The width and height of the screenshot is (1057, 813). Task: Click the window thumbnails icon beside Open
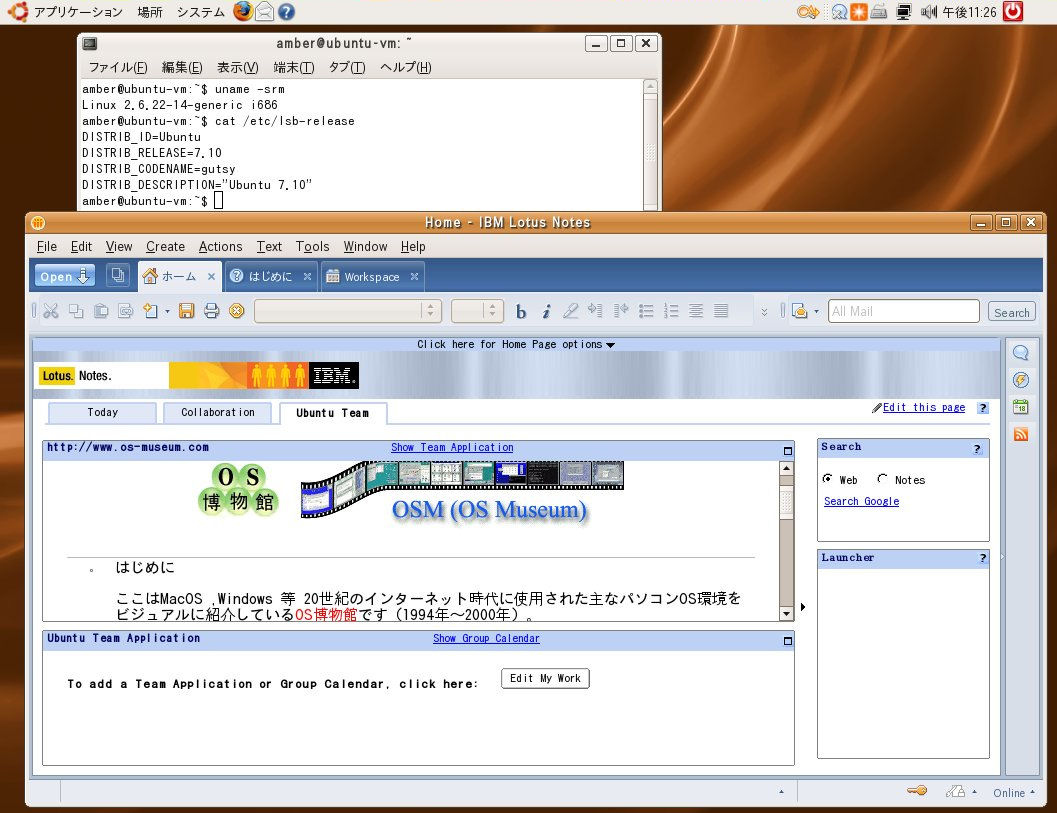pos(118,275)
